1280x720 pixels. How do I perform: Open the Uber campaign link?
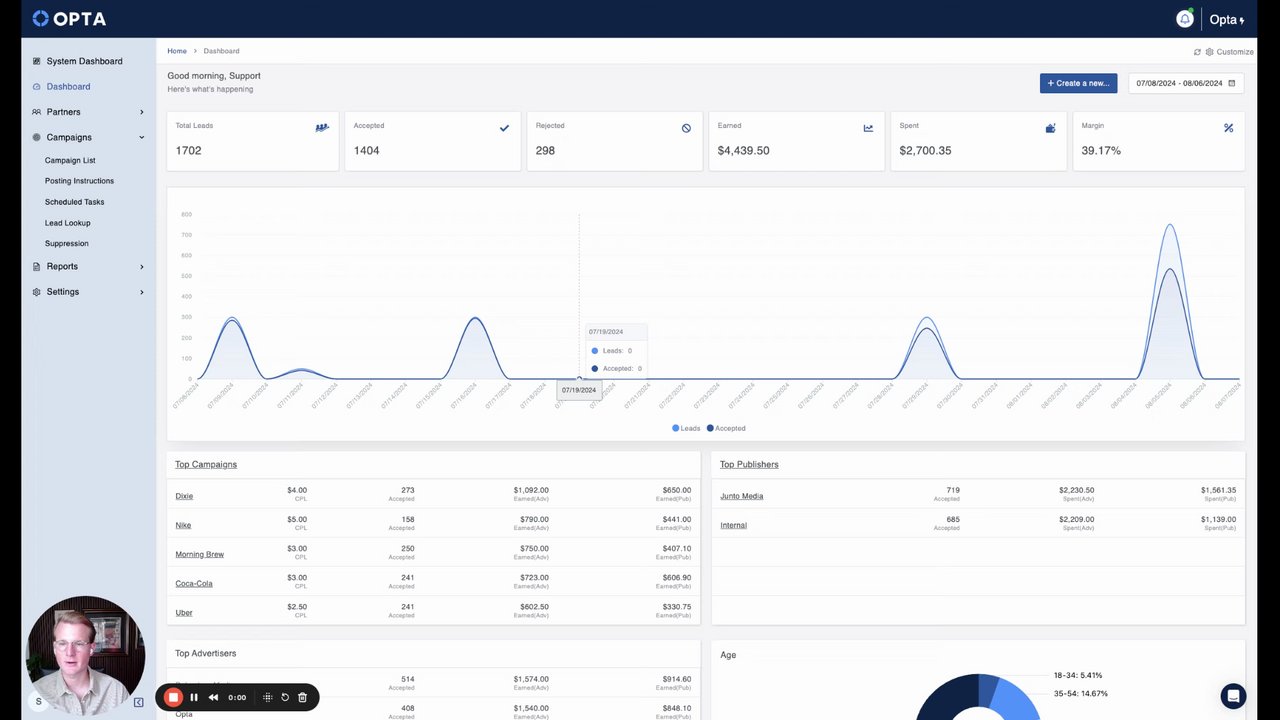pos(184,612)
